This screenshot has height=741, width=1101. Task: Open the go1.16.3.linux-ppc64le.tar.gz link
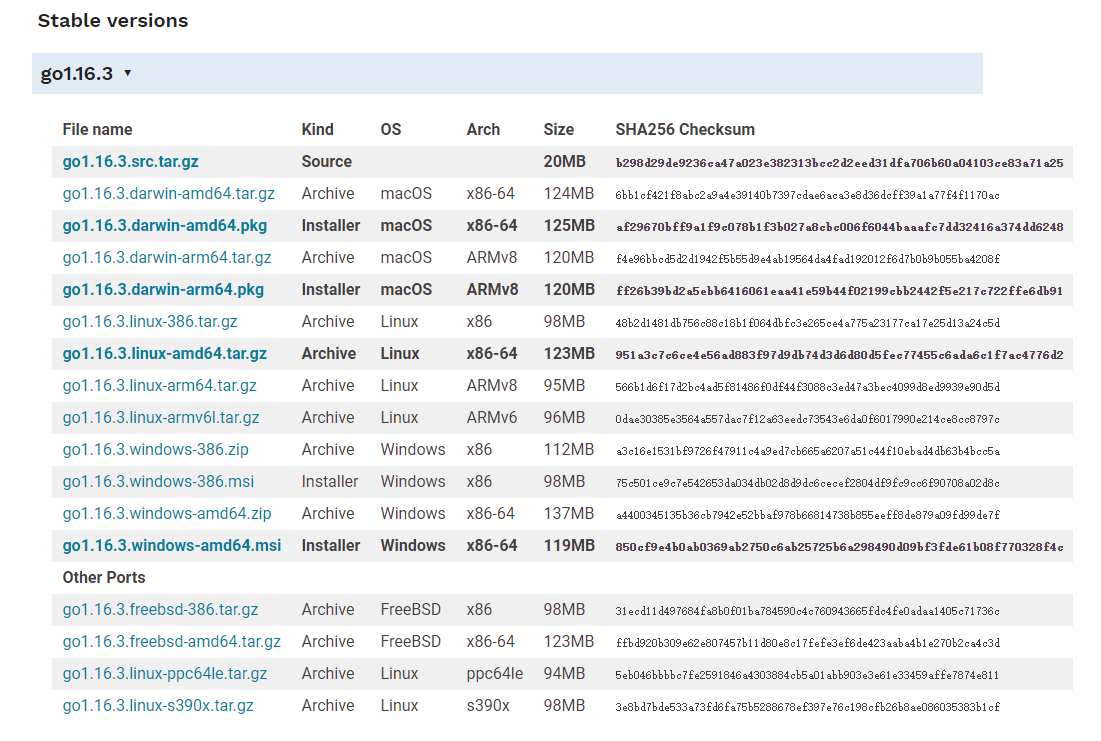[165, 674]
